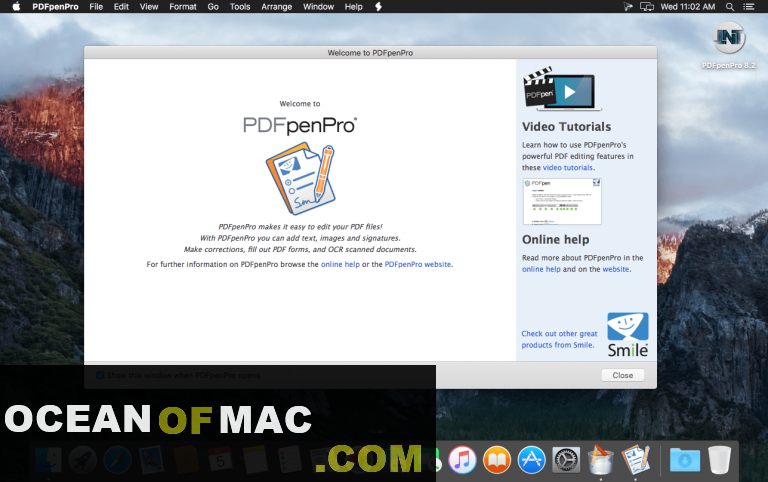Click the PDFpenPro document and pen logo

pyautogui.click(x=301, y=178)
